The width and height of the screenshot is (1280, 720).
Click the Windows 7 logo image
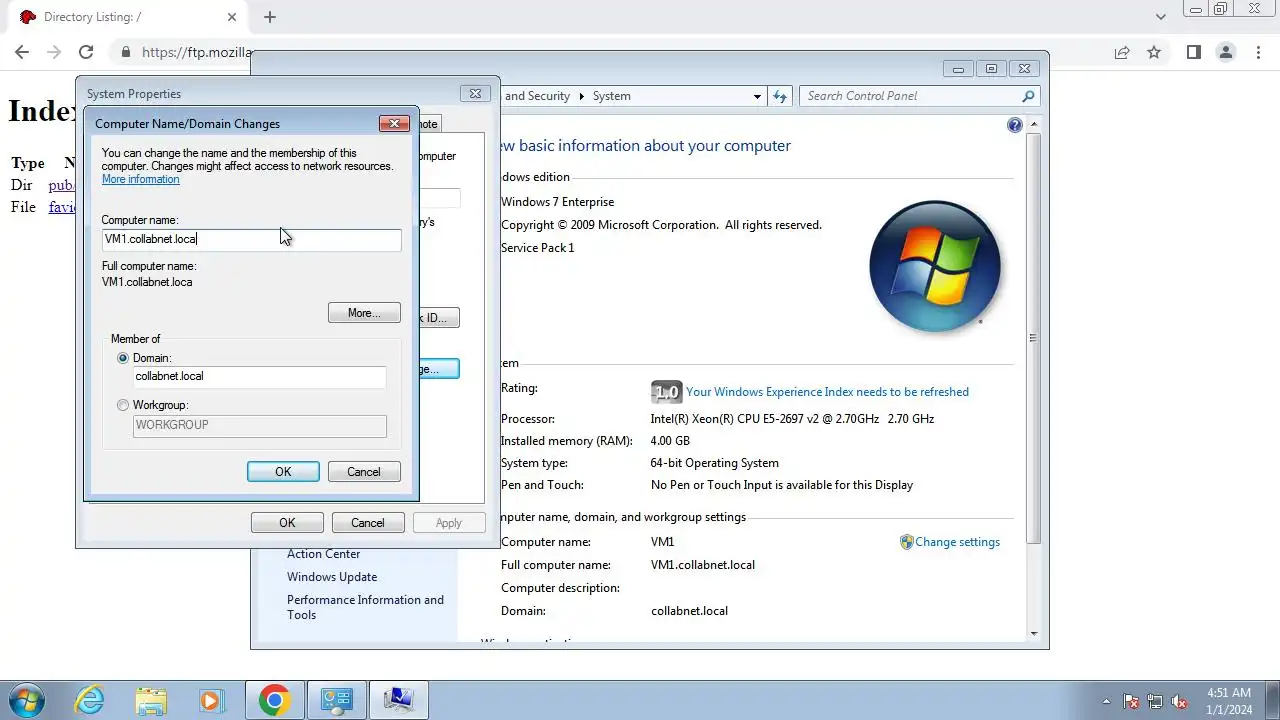tap(935, 267)
